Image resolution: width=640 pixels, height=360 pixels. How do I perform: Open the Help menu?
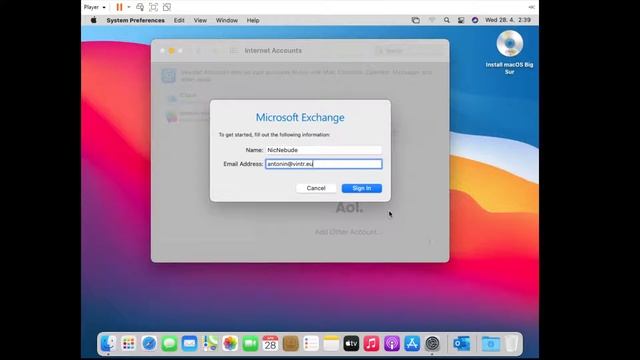tap(253, 20)
